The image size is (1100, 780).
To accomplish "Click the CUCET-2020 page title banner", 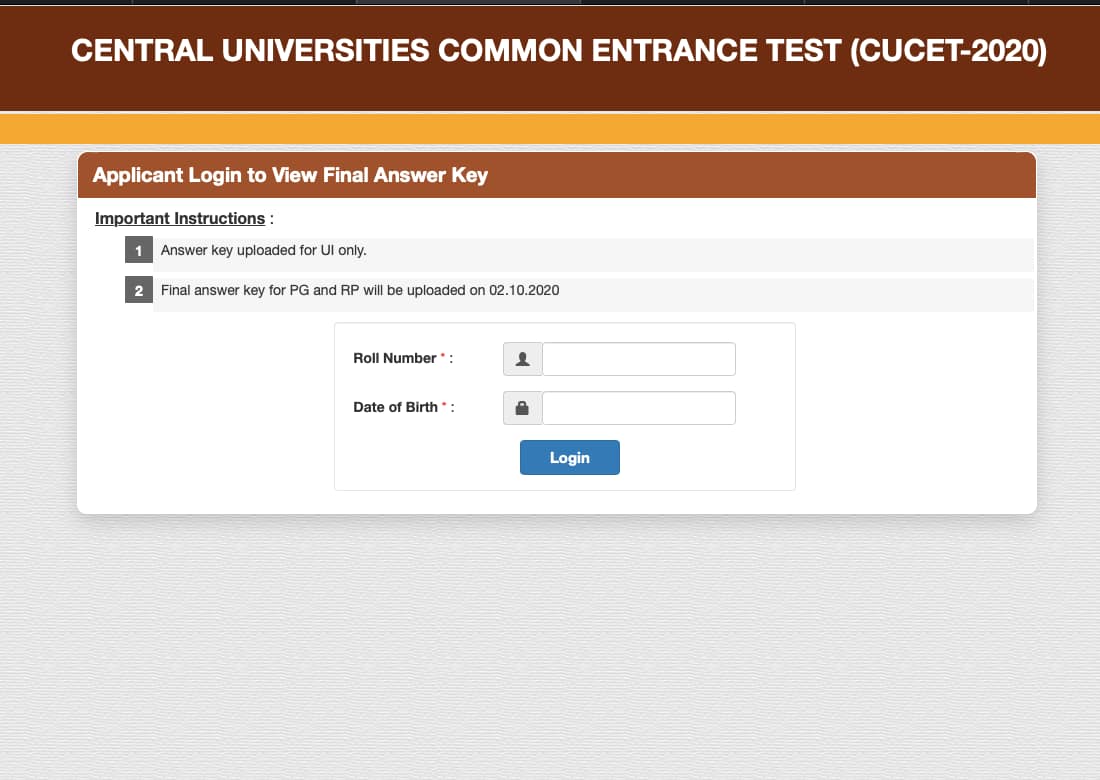I will click(558, 52).
